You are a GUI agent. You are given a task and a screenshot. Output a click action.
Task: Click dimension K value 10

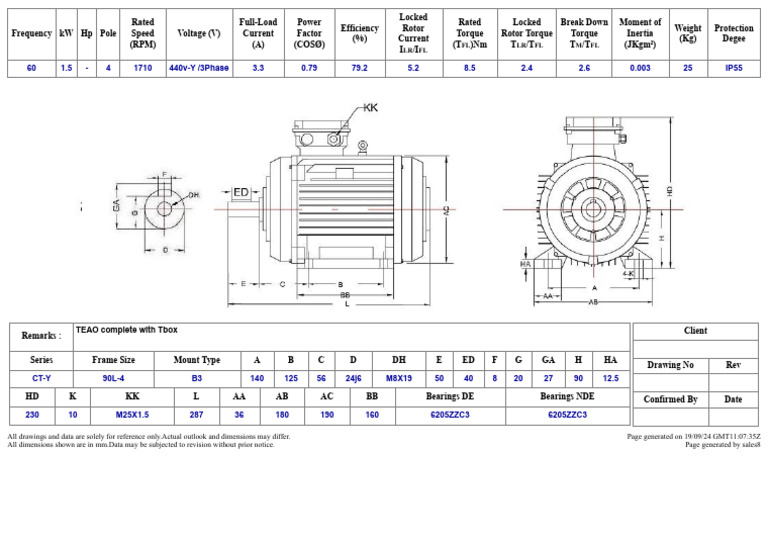coord(72,415)
